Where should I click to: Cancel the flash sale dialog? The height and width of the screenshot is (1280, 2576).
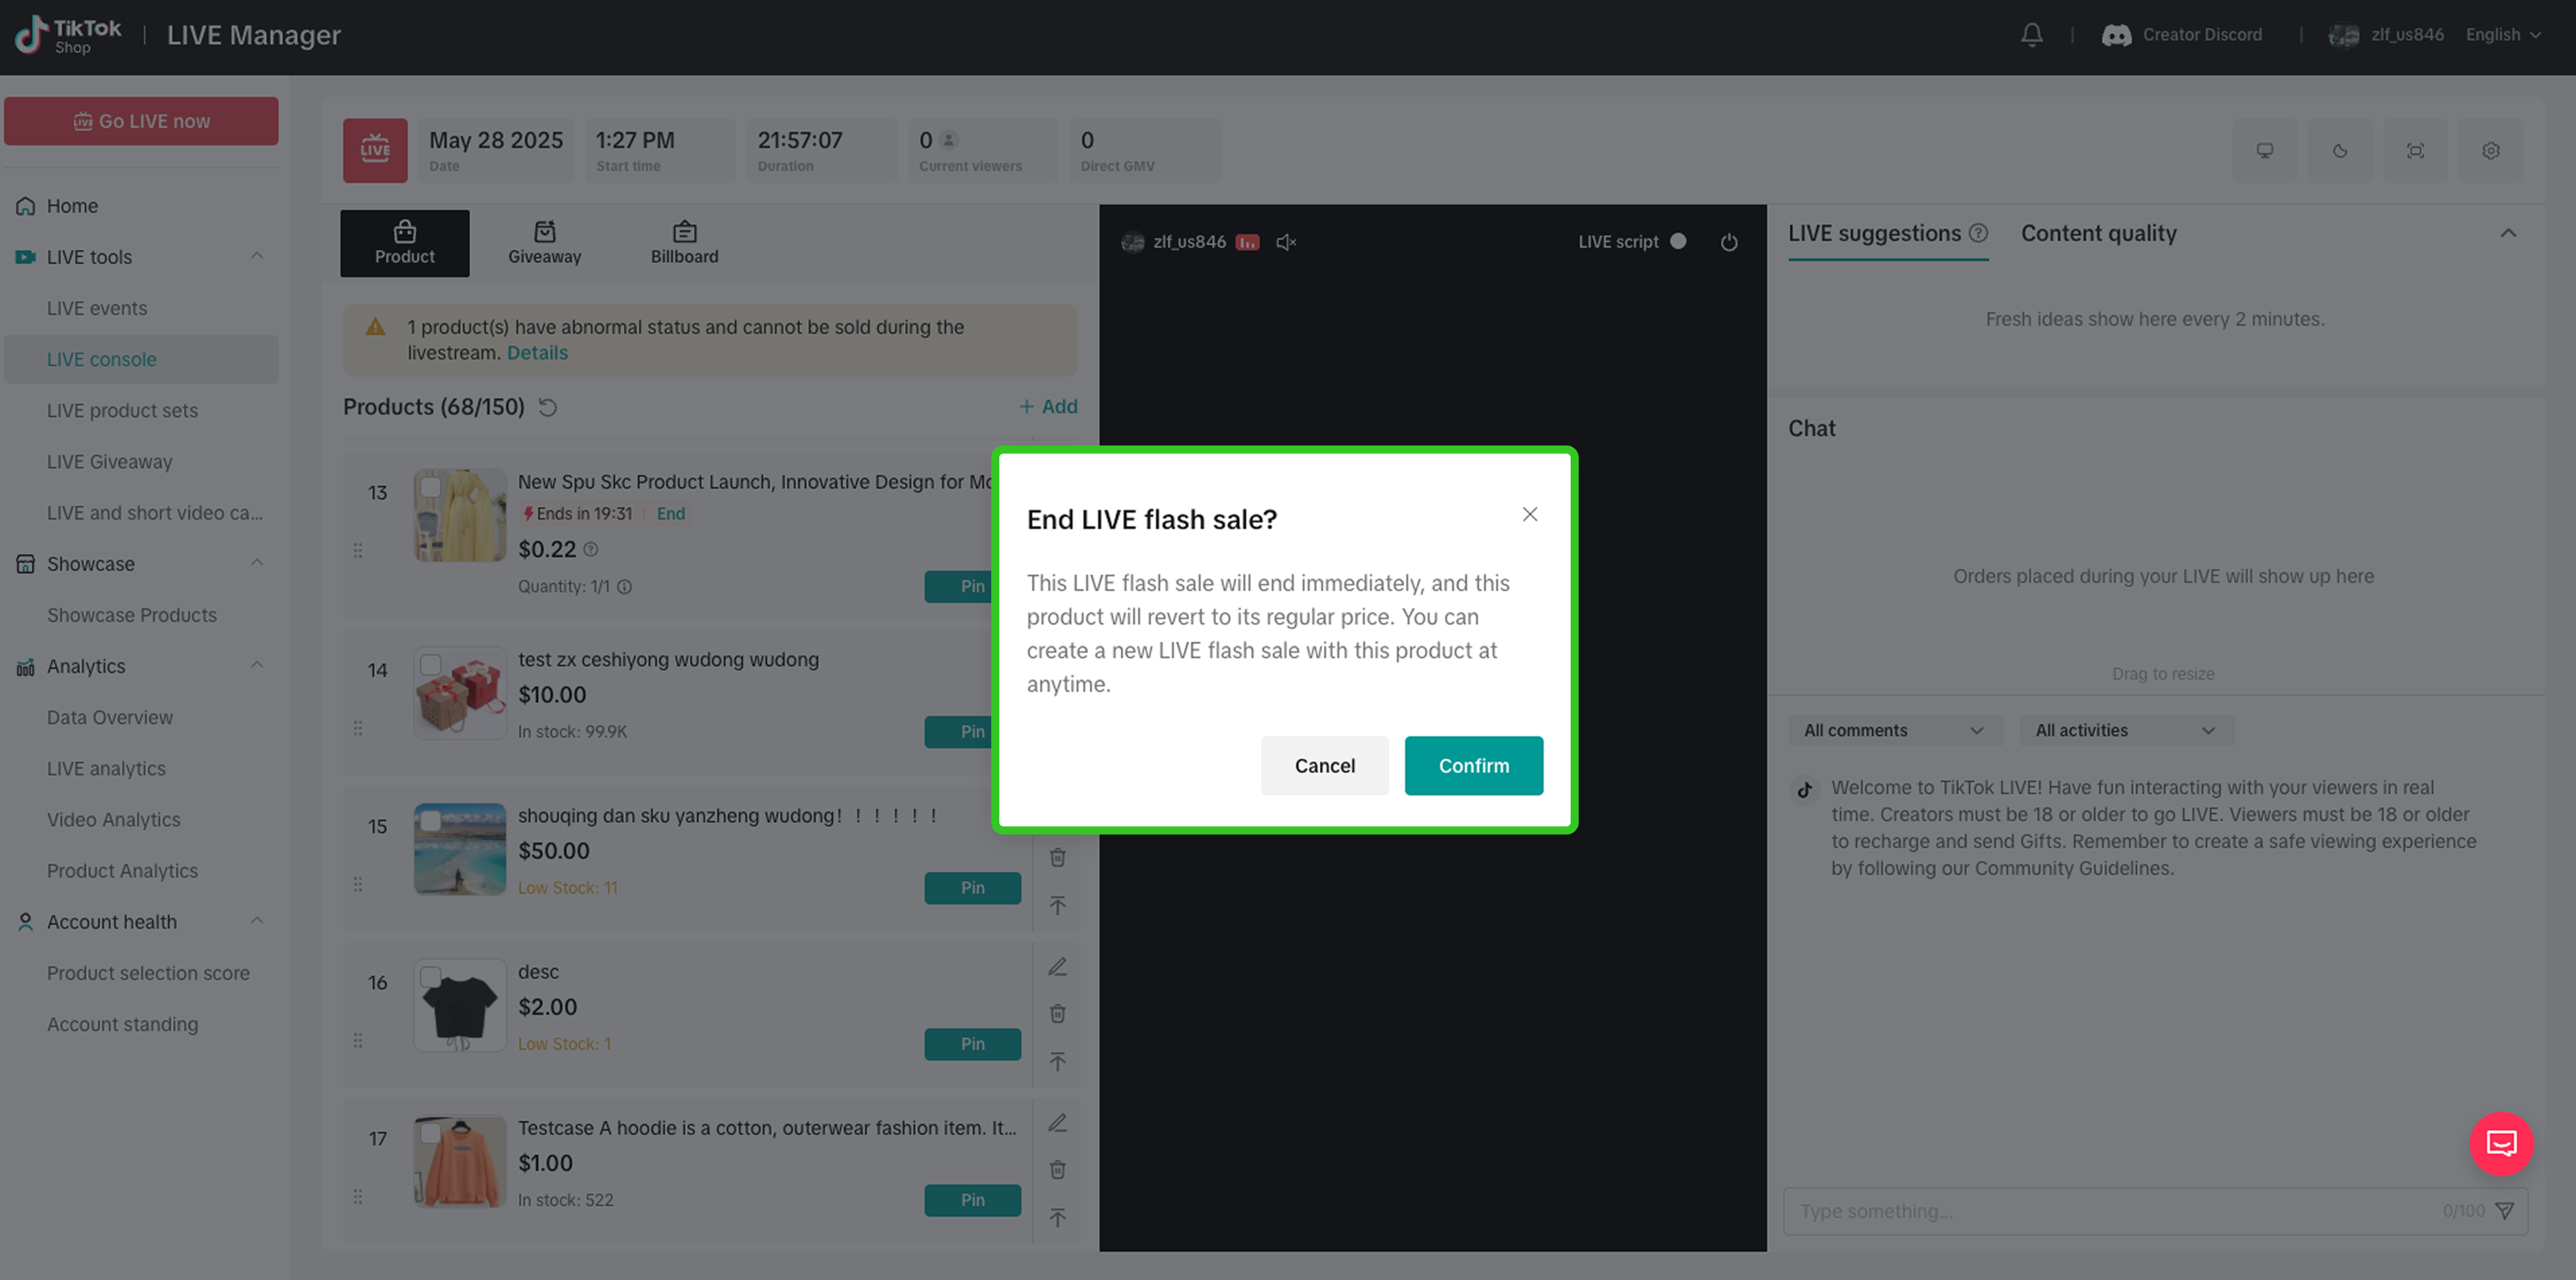click(1324, 766)
